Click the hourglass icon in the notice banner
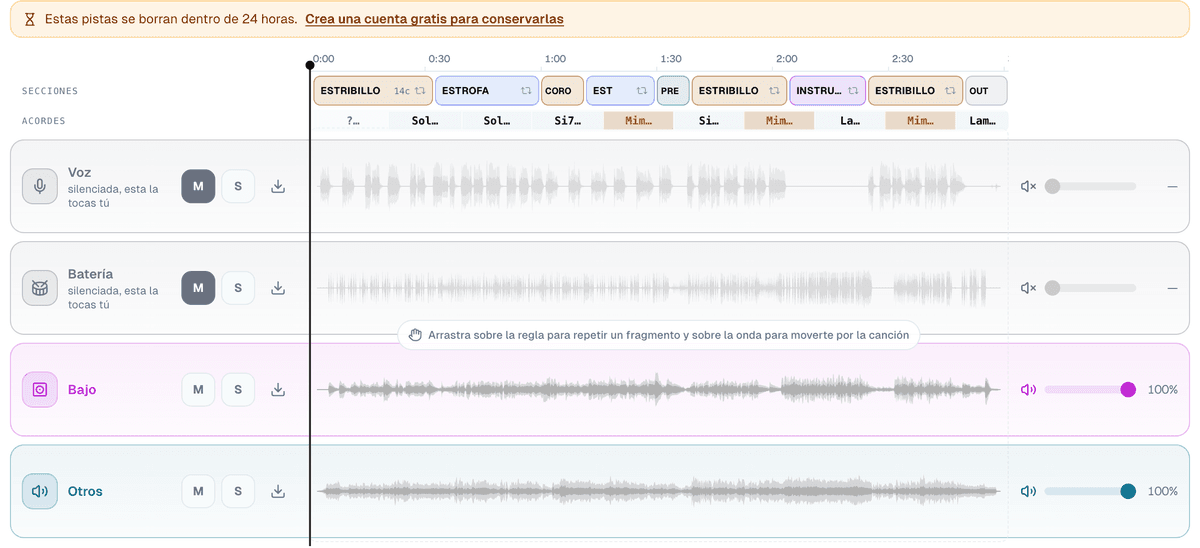The image size is (1200, 548). [x=30, y=19]
